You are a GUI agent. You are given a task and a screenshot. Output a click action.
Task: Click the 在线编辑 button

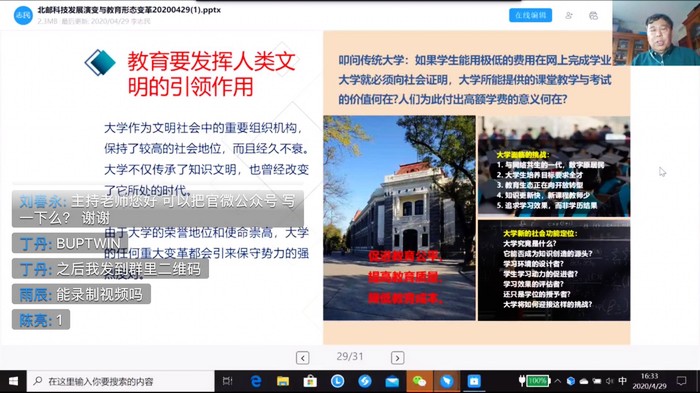(530, 15)
